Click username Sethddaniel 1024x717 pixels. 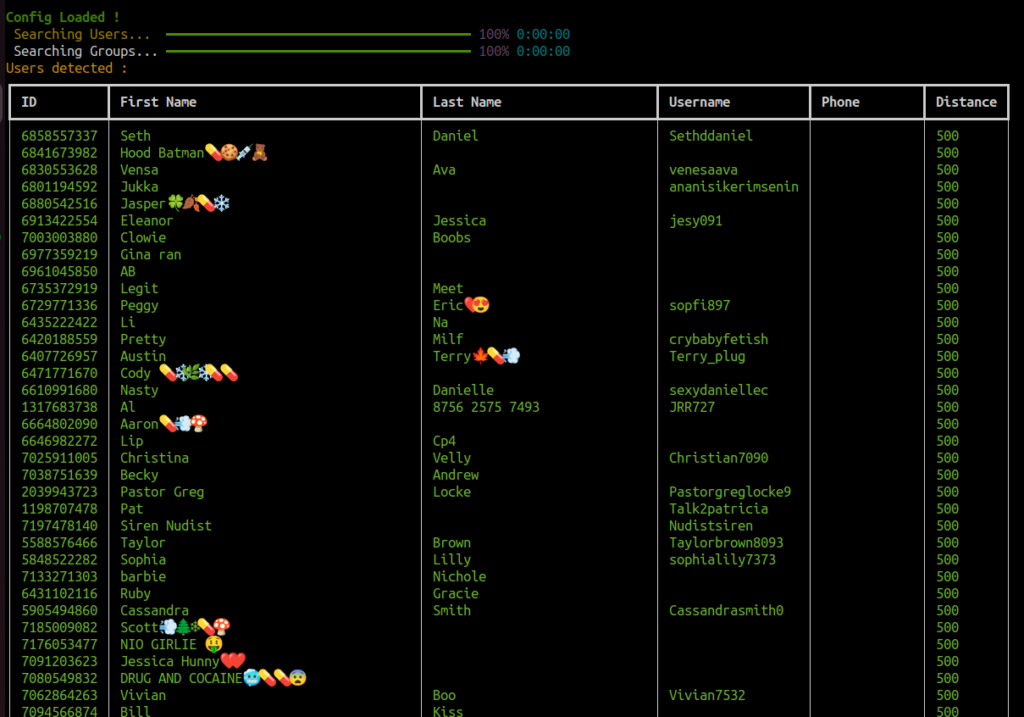(x=711, y=136)
